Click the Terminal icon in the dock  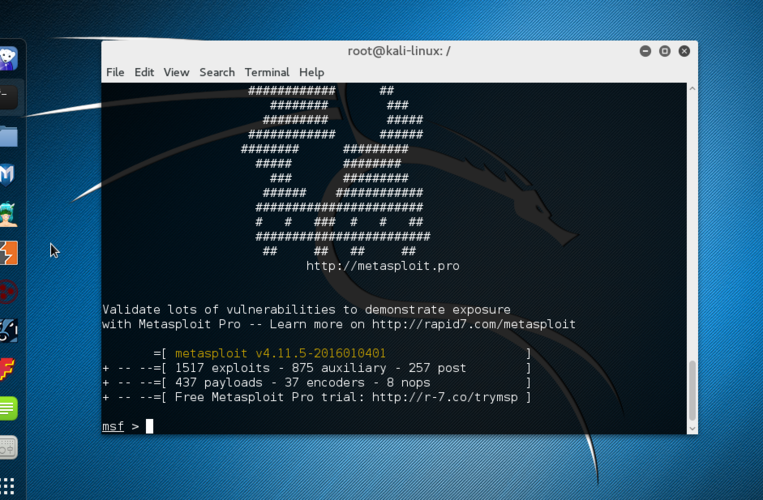tap(8, 97)
